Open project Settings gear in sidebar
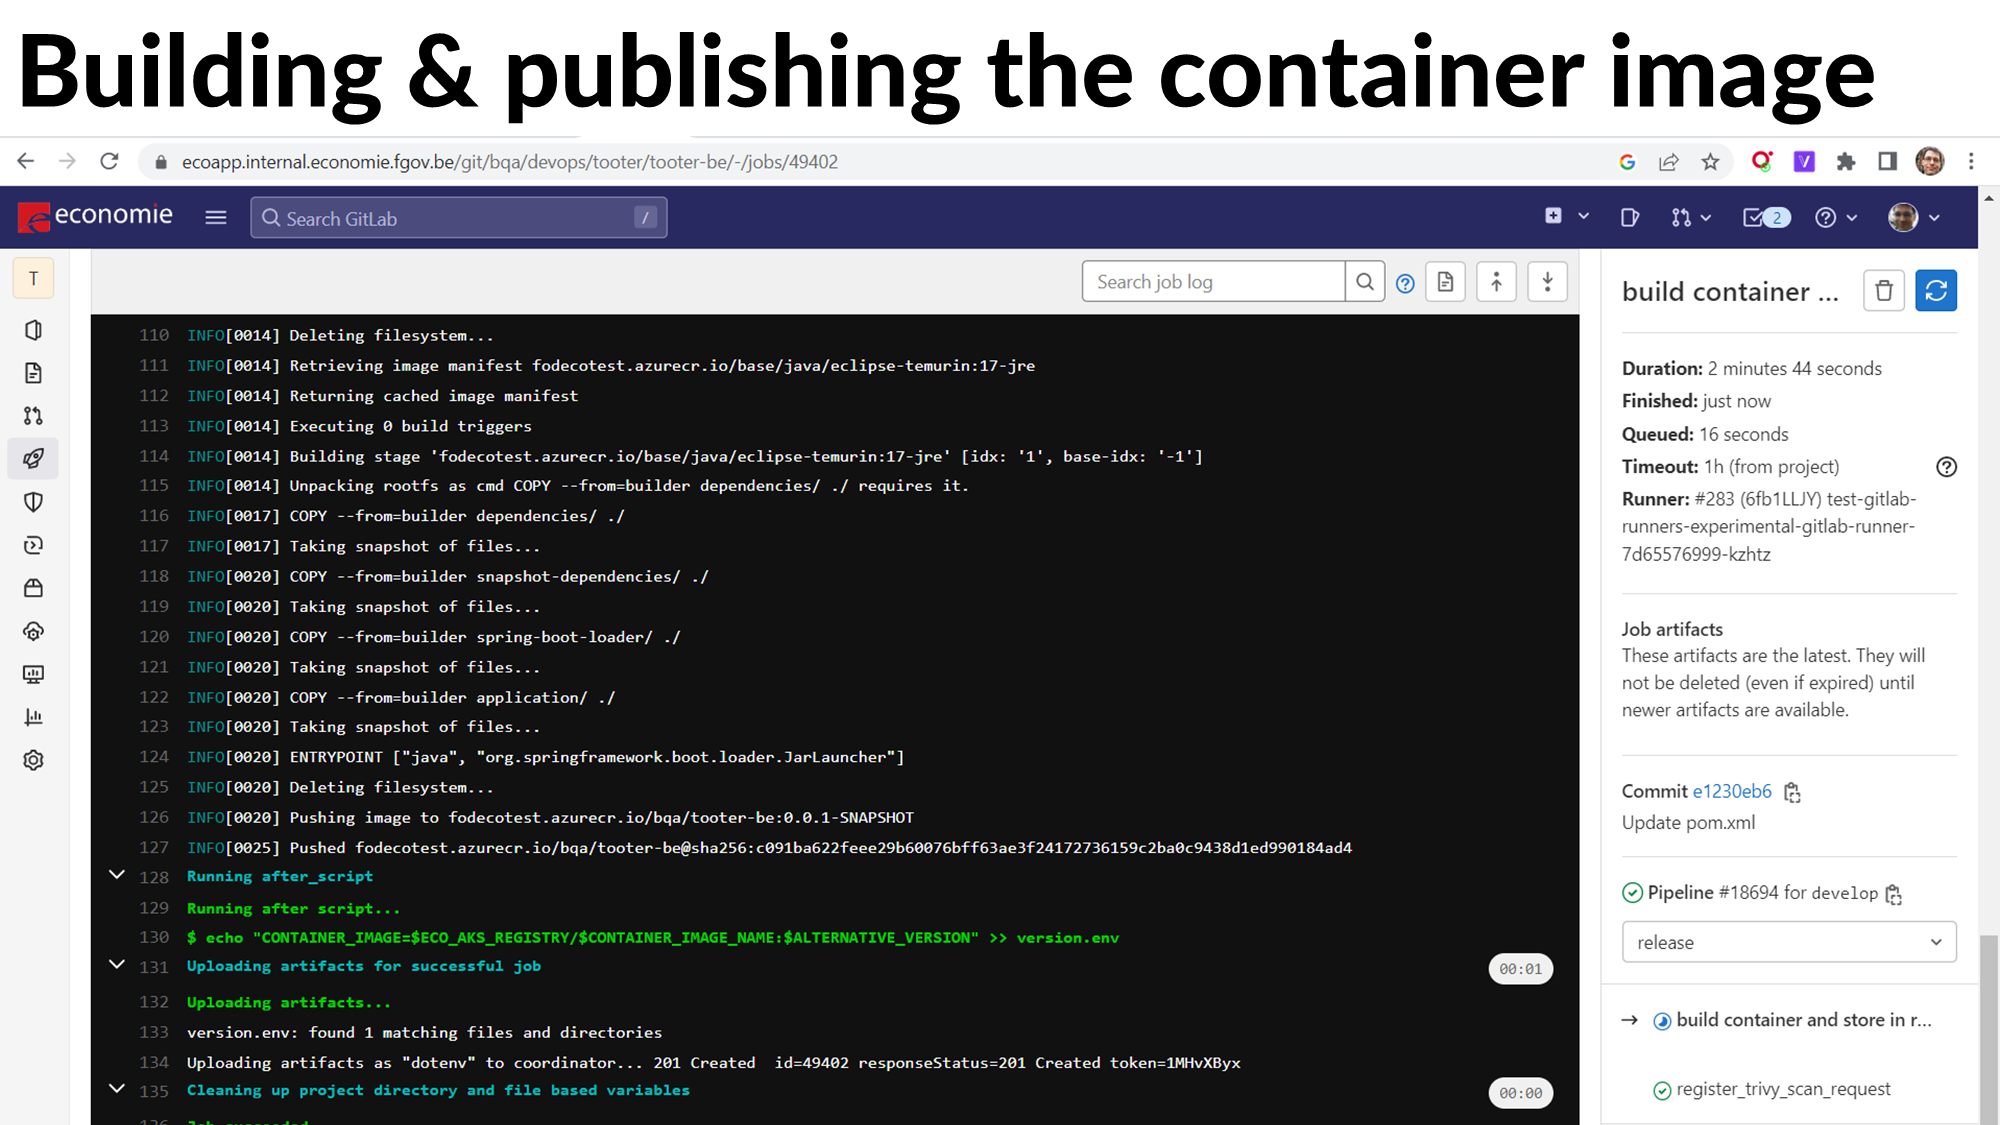The height and width of the screenshot is (1125, 2000). coord(33,760)
